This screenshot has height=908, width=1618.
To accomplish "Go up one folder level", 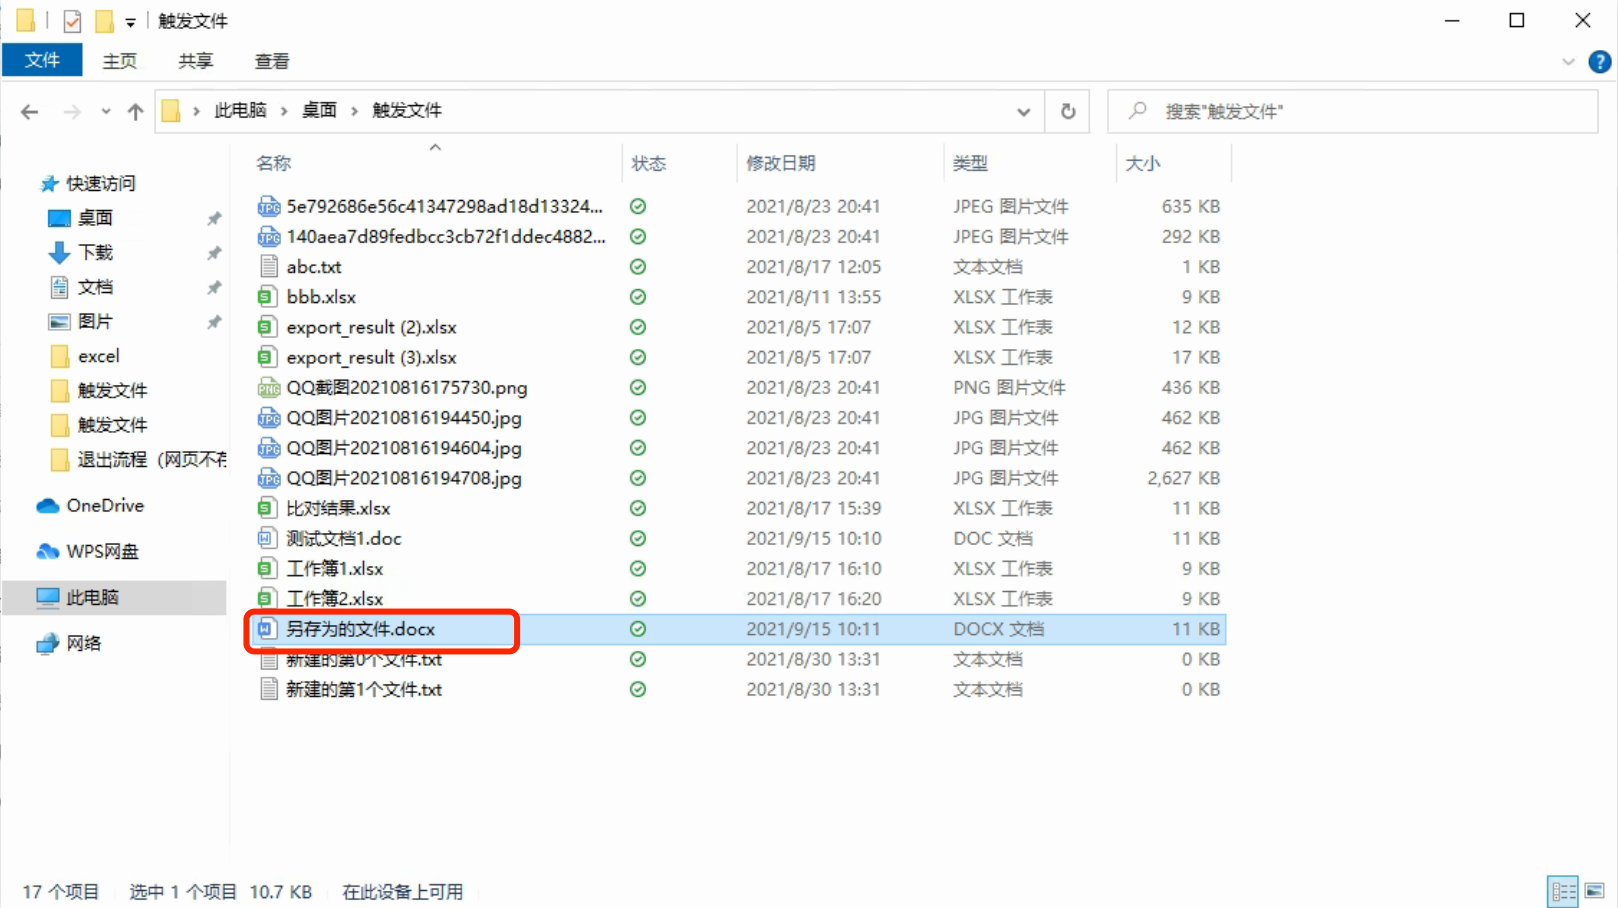I will click(x=135, y=111).
